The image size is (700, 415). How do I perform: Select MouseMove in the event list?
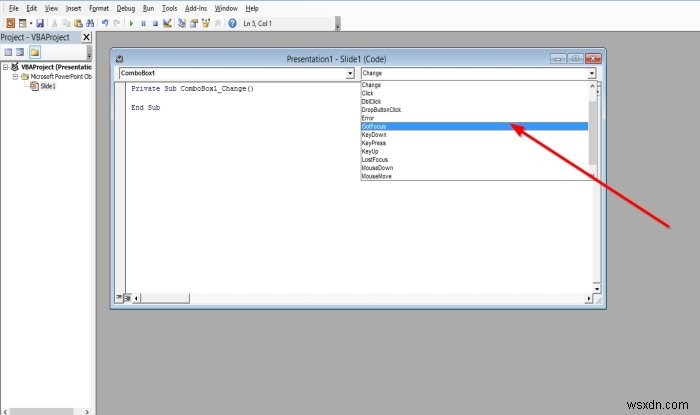tap(475, 176)
